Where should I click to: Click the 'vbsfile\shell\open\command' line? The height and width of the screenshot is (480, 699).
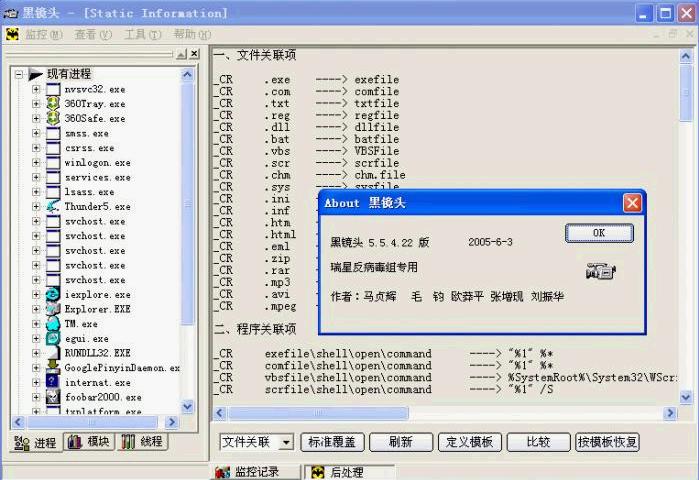click(348, 377)
